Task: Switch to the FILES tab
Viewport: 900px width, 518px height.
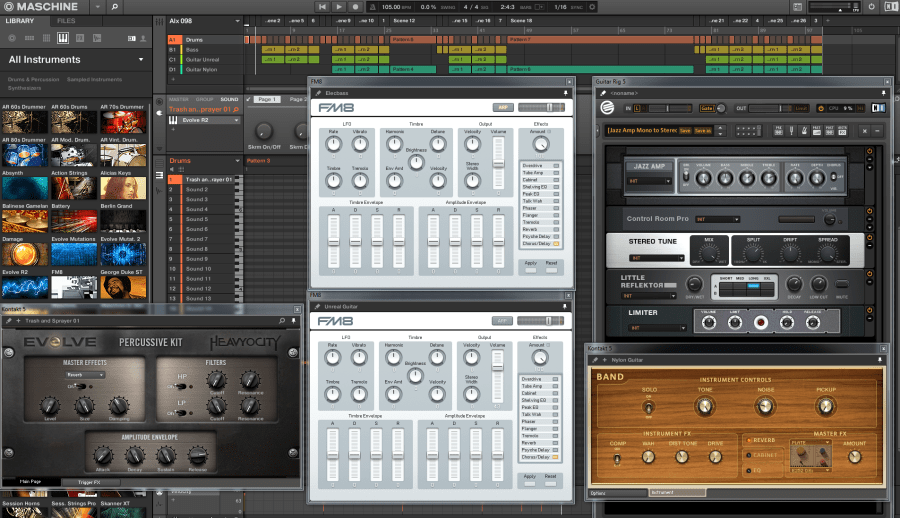Action: tap(65, 20)
